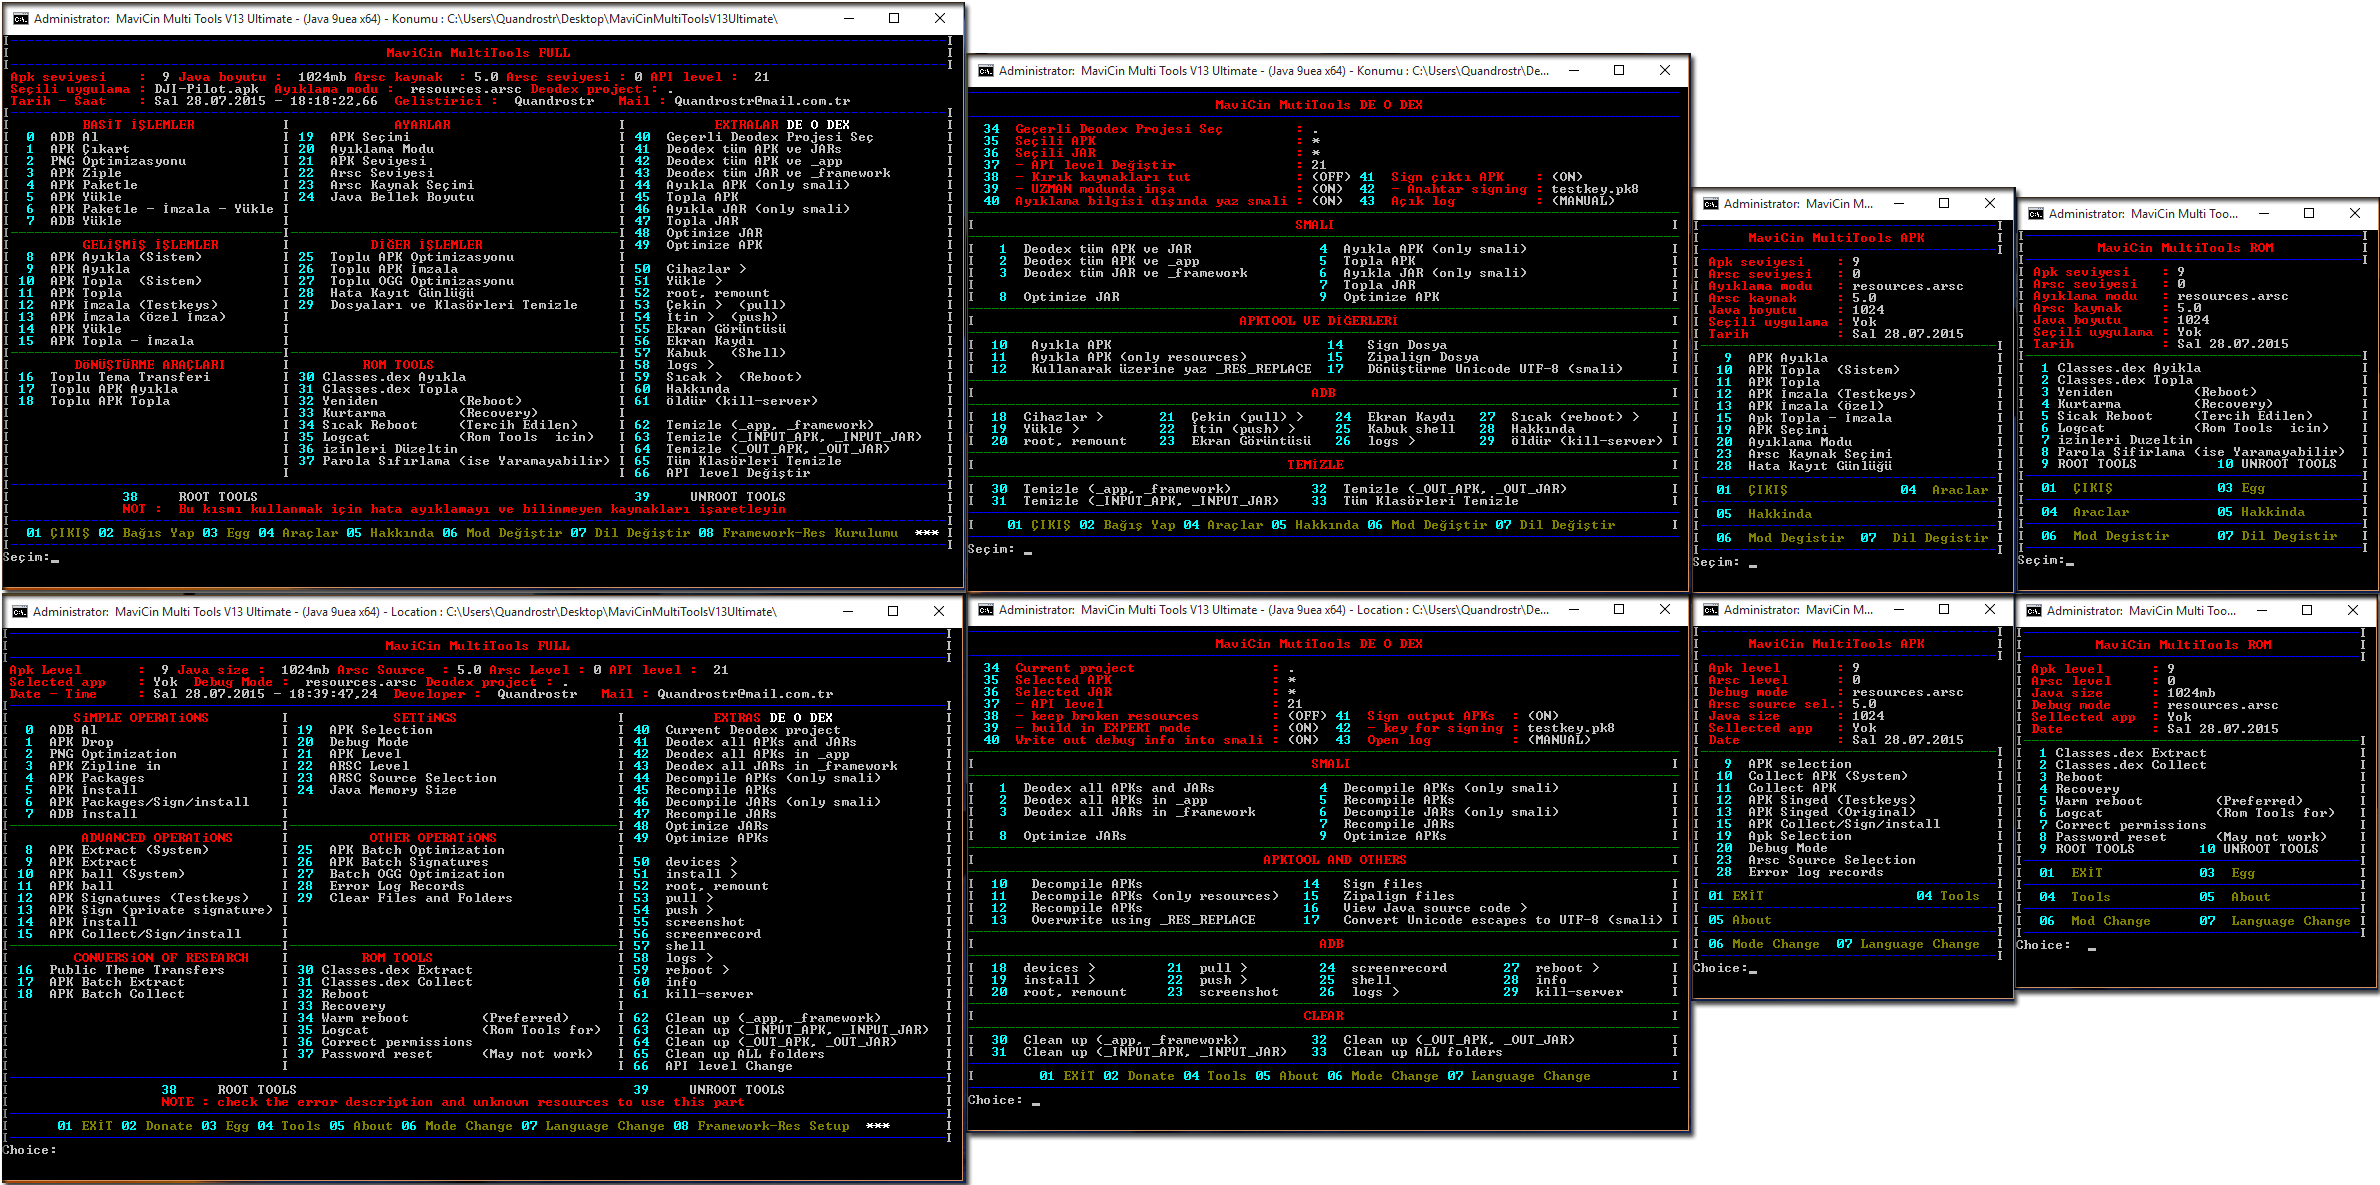This screenshot has width=2380, height=1185.
Task: Select 'Toplu Tema Transferi' option 16
Action: coord(130,377)
